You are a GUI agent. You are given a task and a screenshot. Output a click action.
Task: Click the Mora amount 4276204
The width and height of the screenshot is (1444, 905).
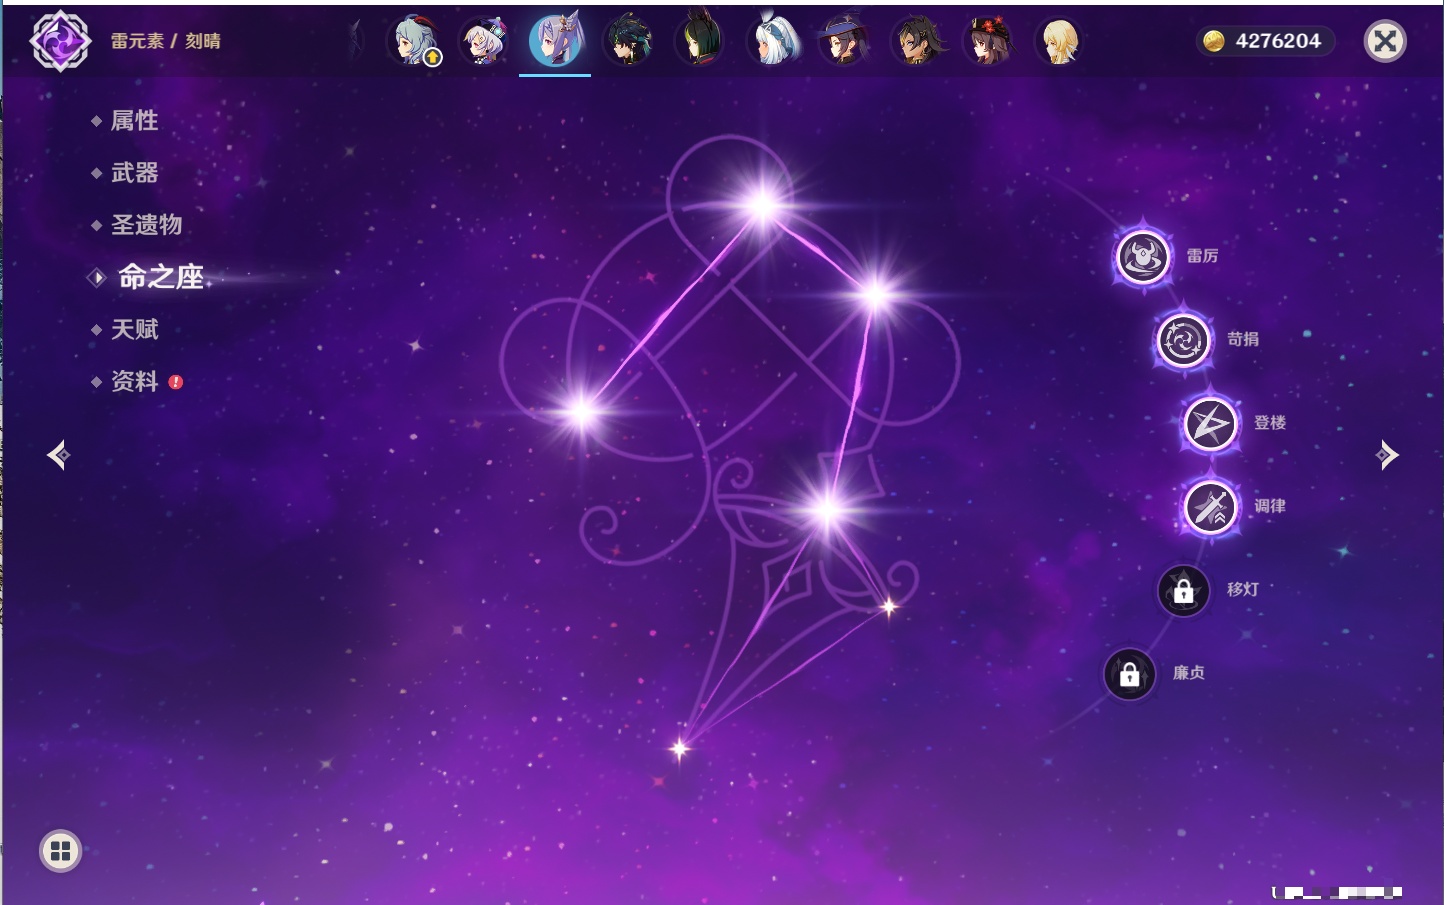[1278, 41]
